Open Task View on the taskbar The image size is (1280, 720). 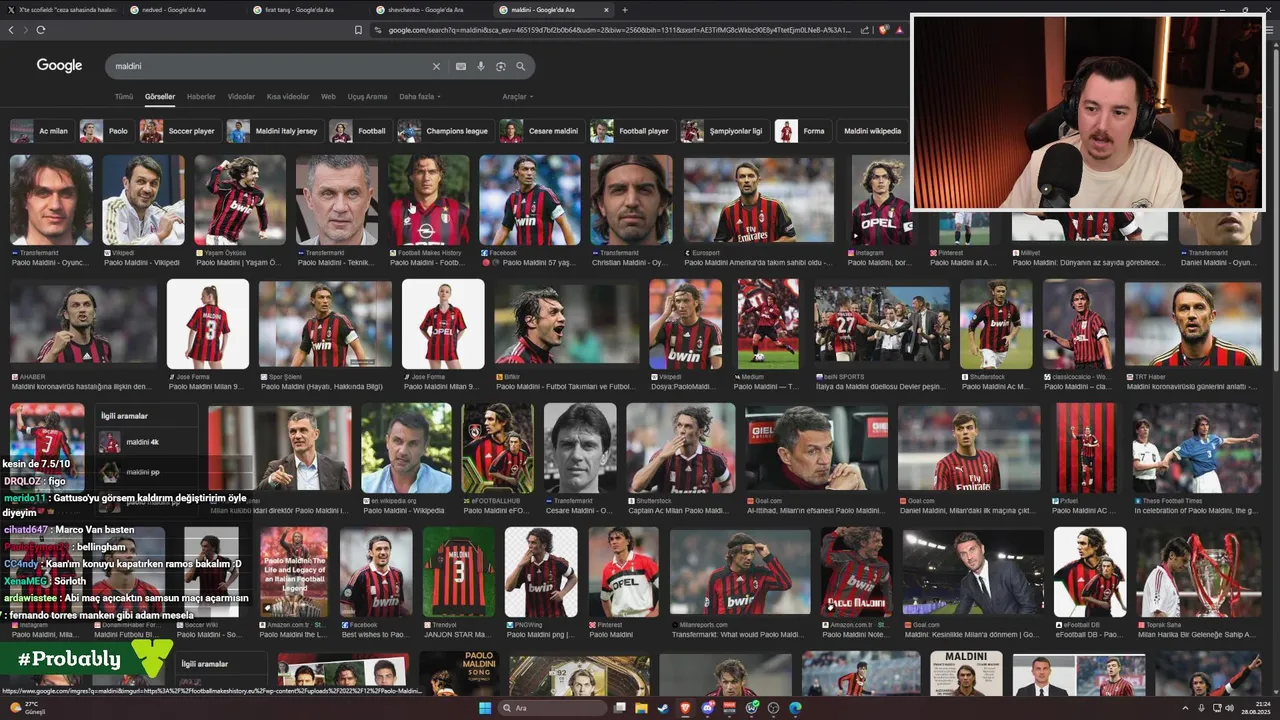click(x=619, y=708)
